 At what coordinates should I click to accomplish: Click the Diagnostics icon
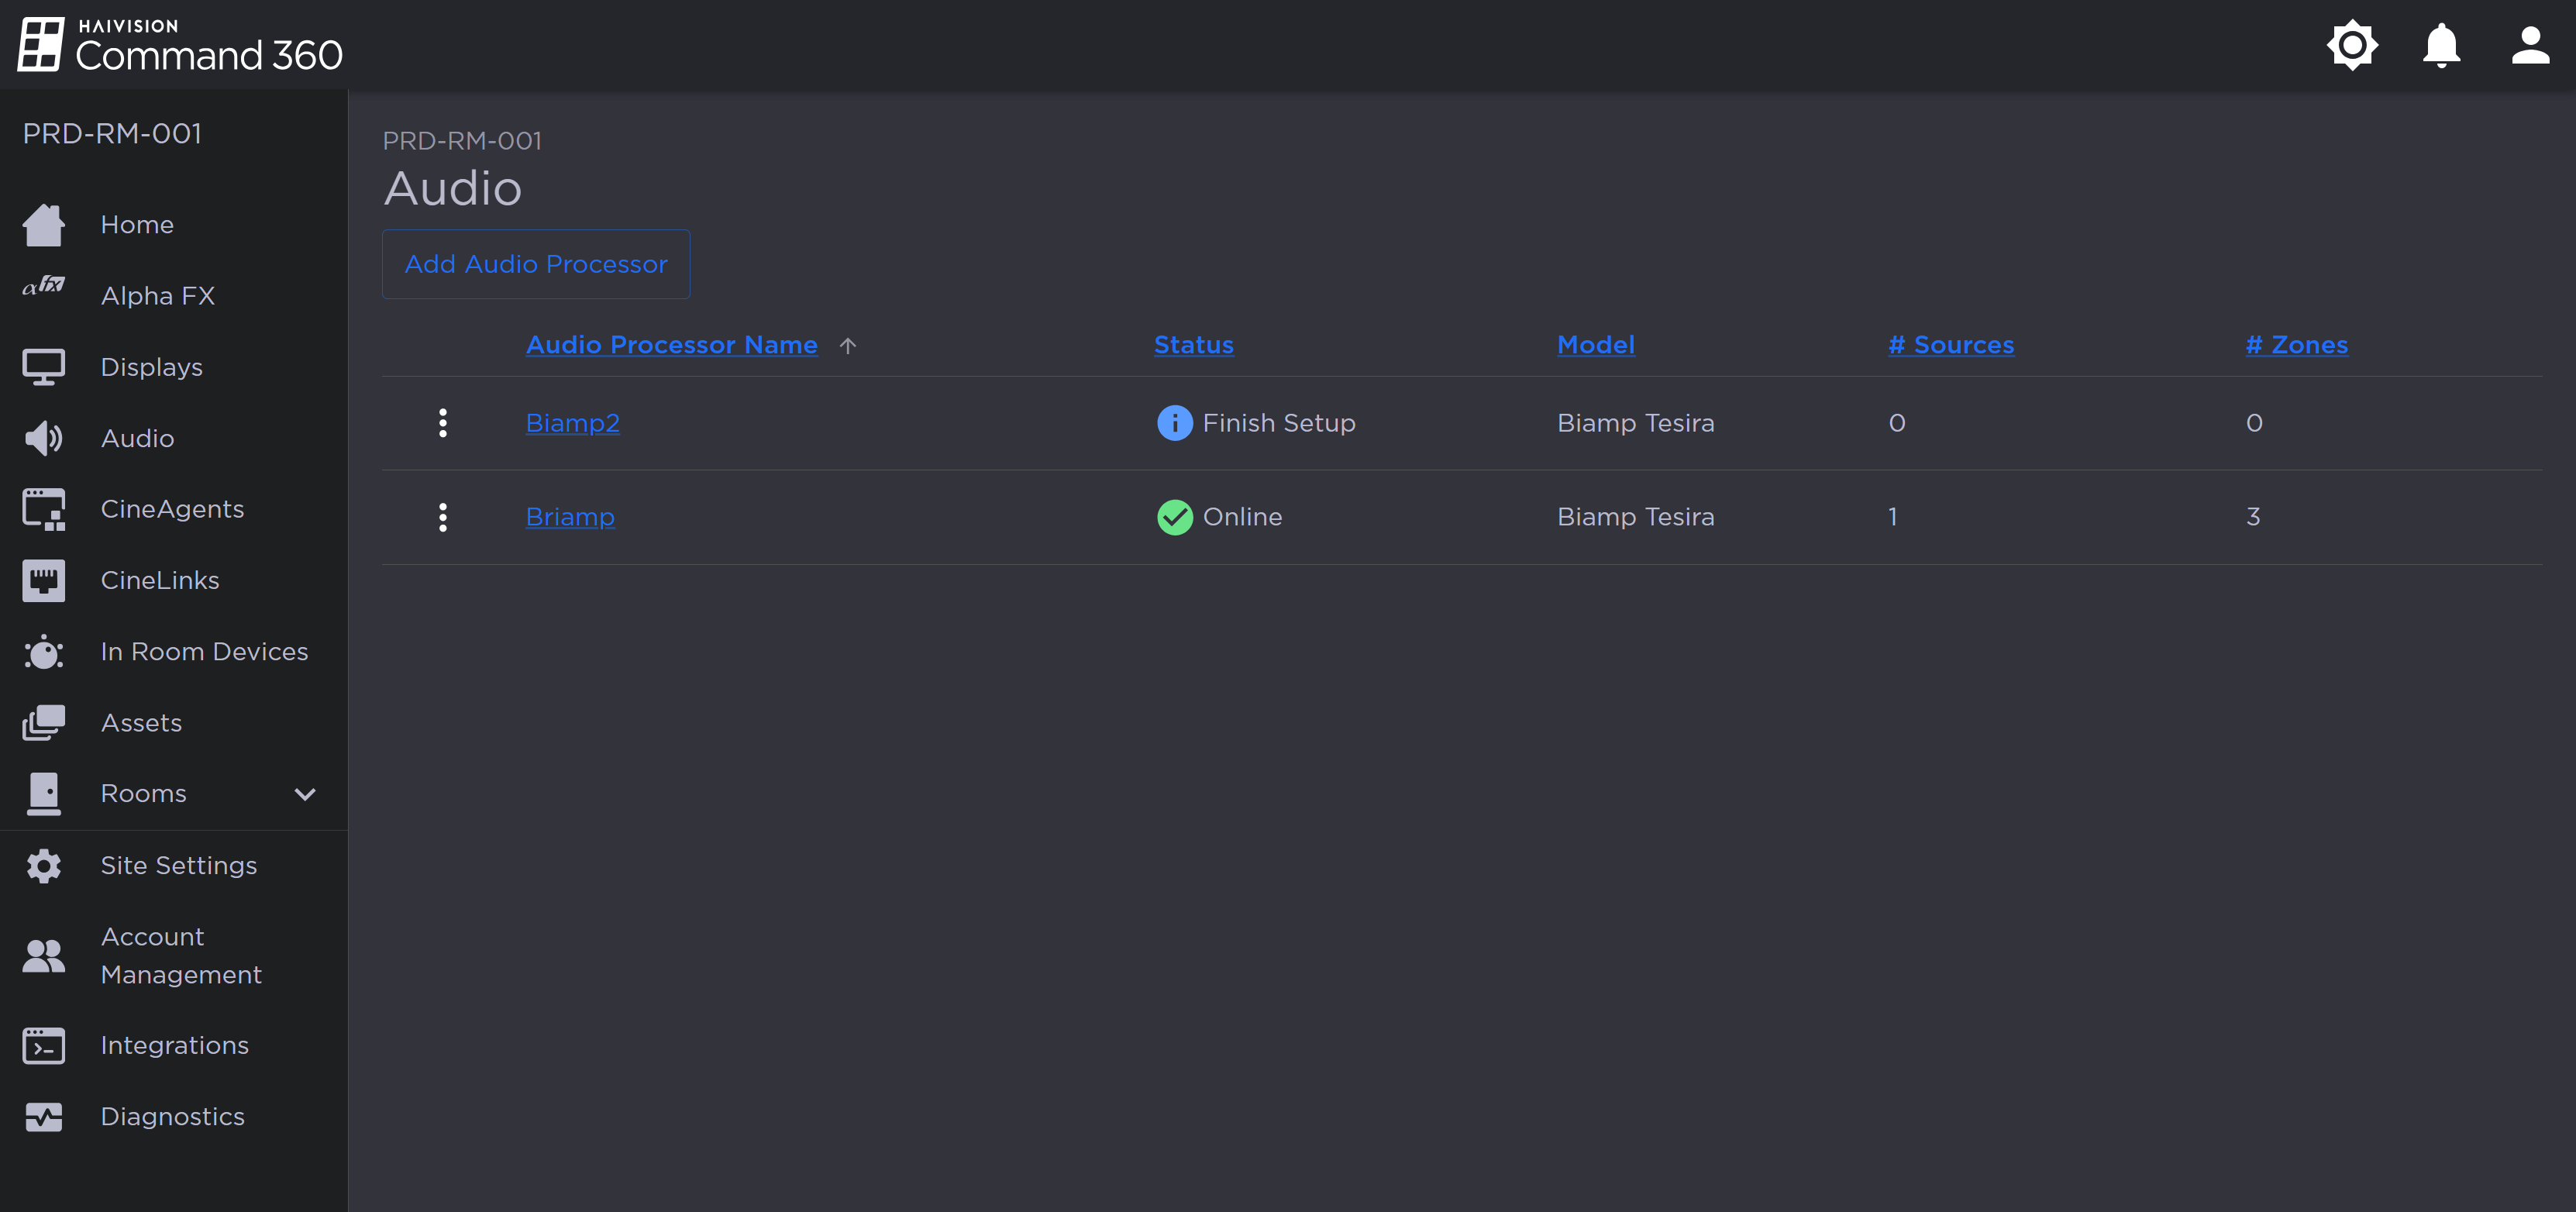tap(44, 1116)
